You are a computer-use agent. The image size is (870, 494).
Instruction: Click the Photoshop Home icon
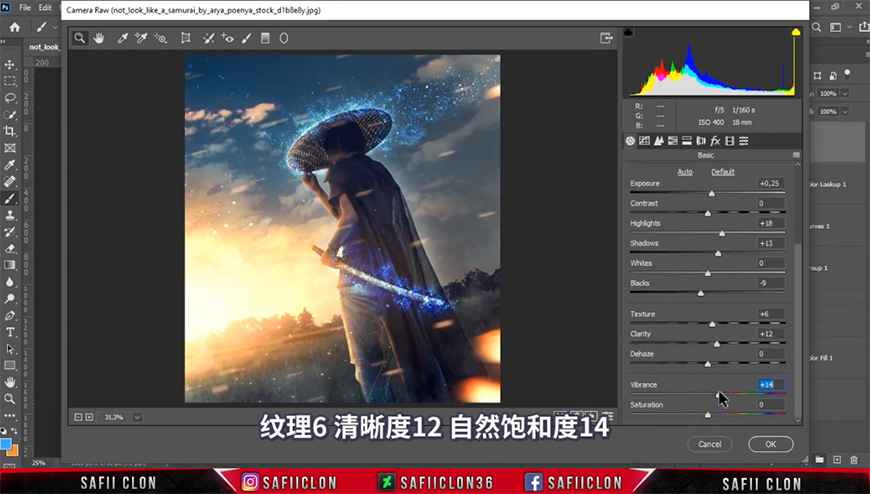(x=14, y=27)
